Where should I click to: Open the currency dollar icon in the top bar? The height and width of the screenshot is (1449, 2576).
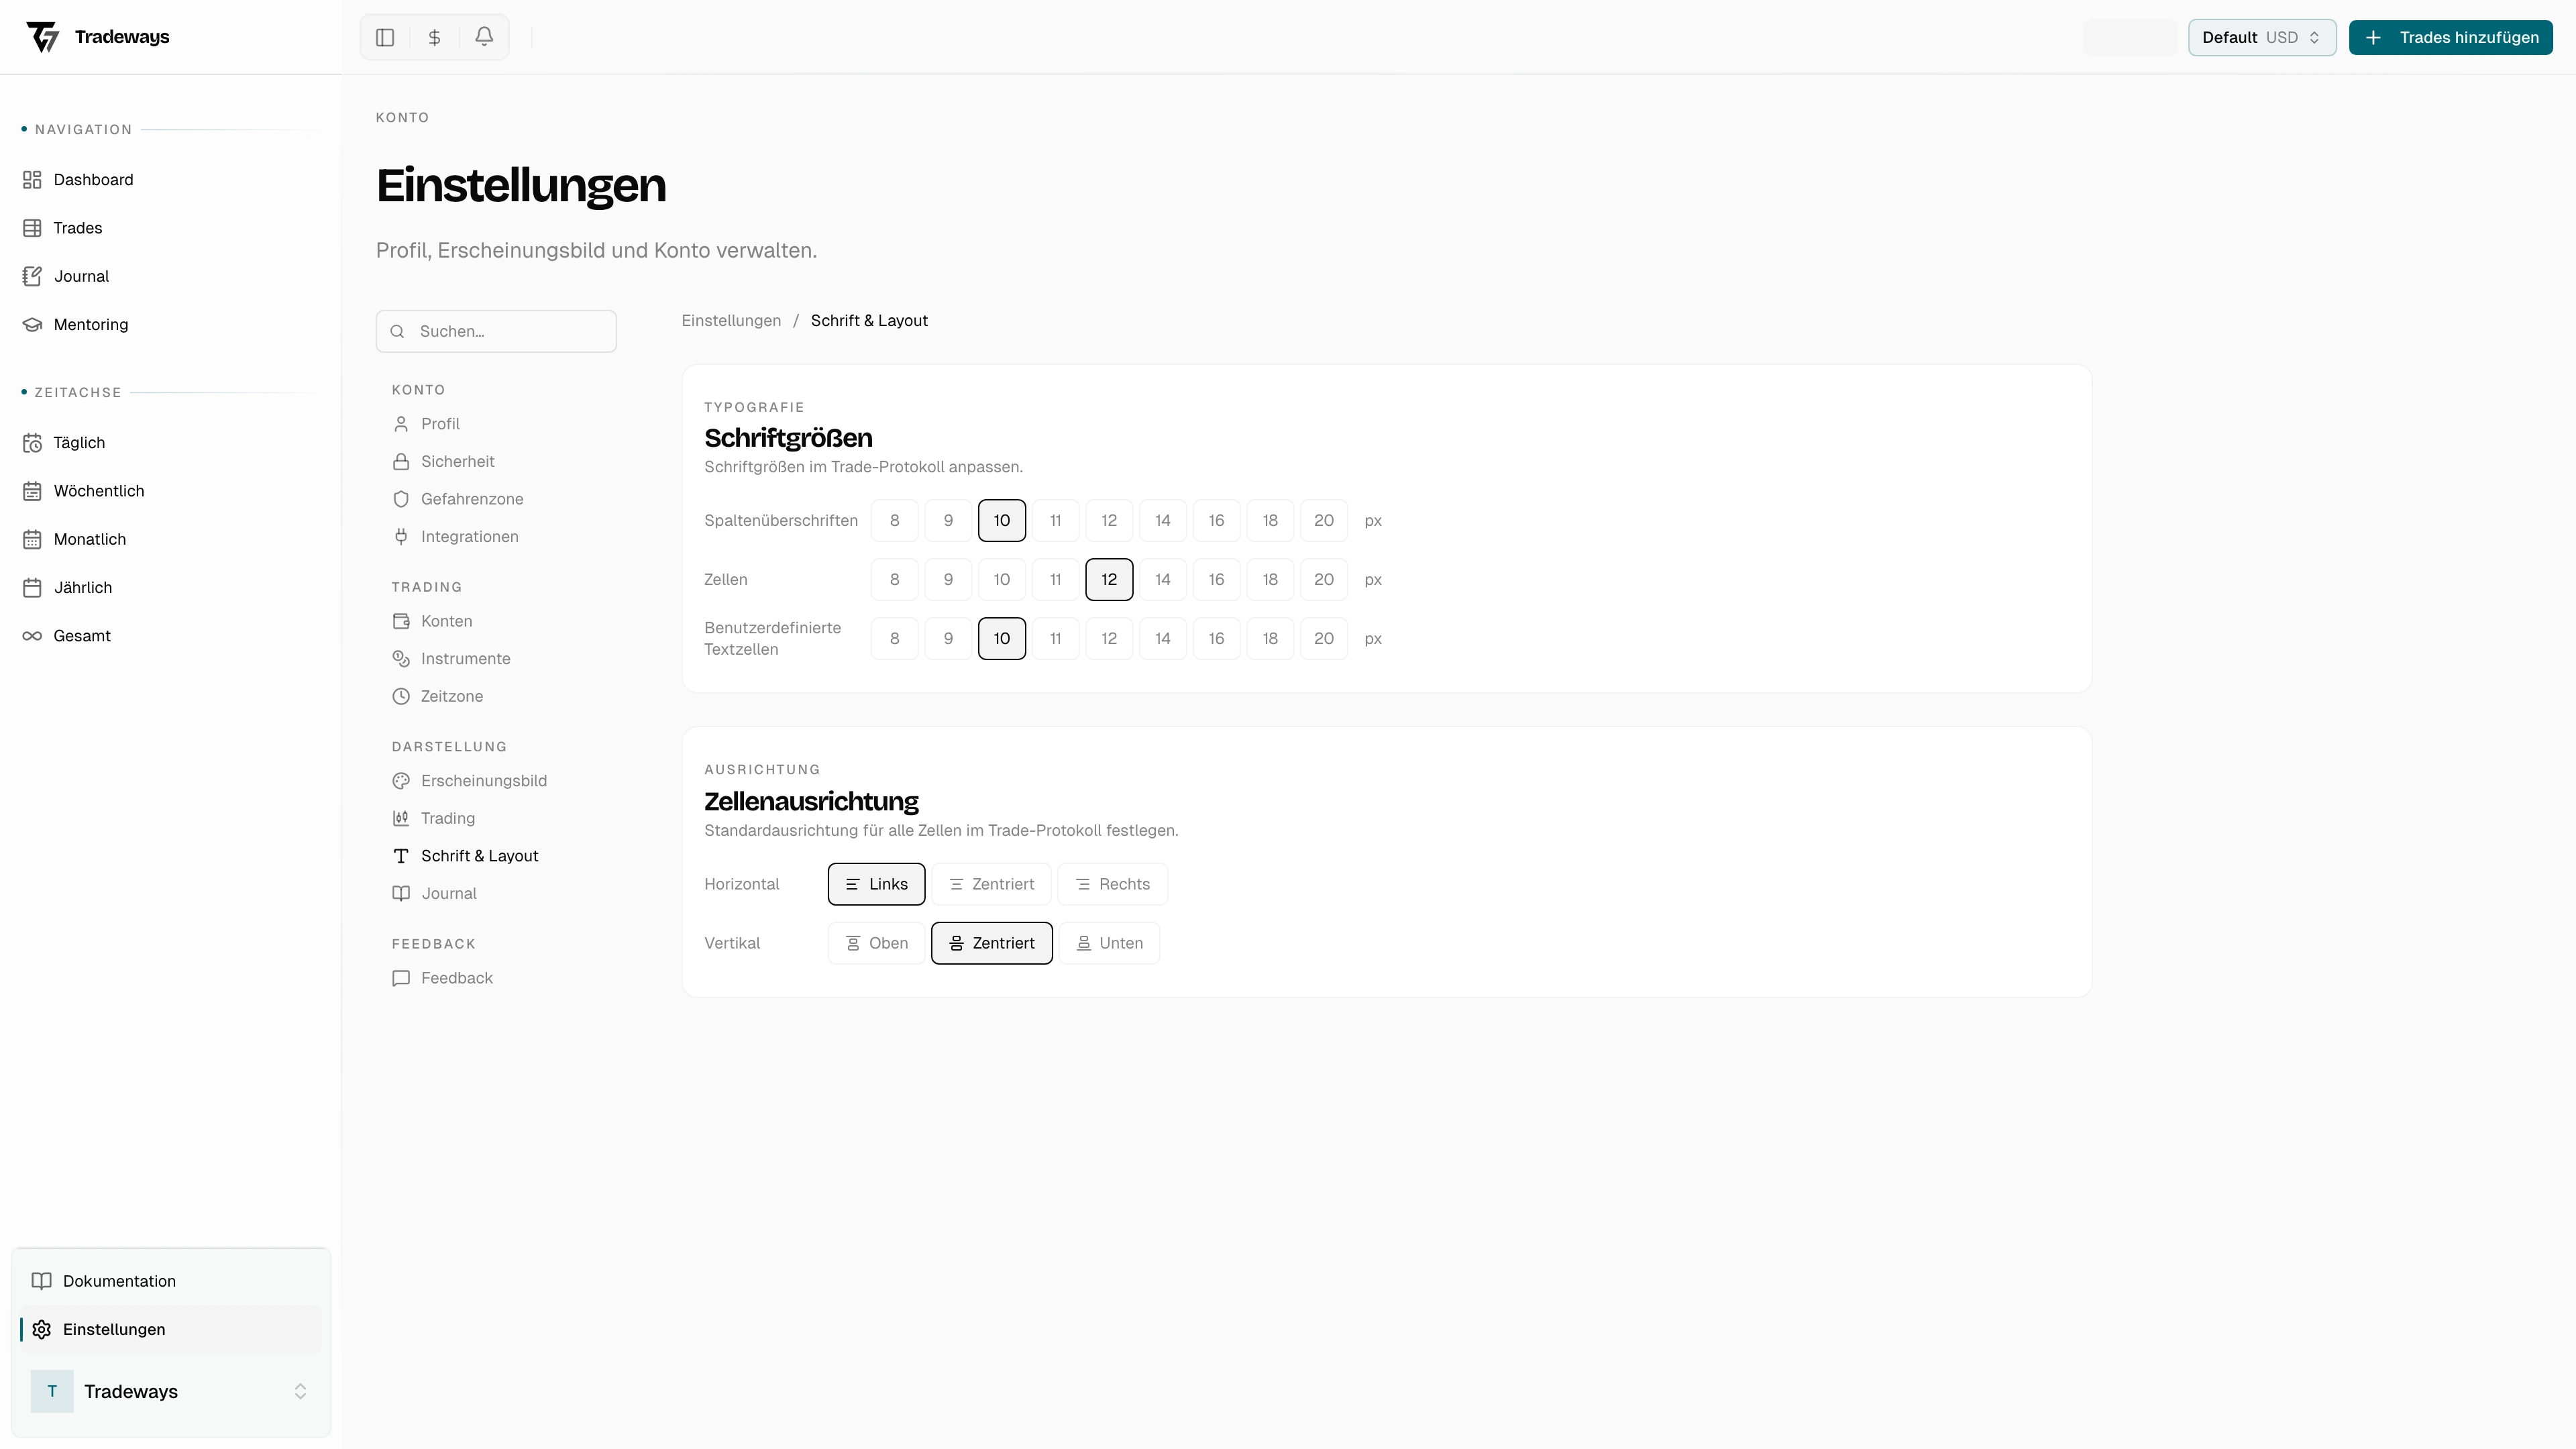[x=434, y=37]
